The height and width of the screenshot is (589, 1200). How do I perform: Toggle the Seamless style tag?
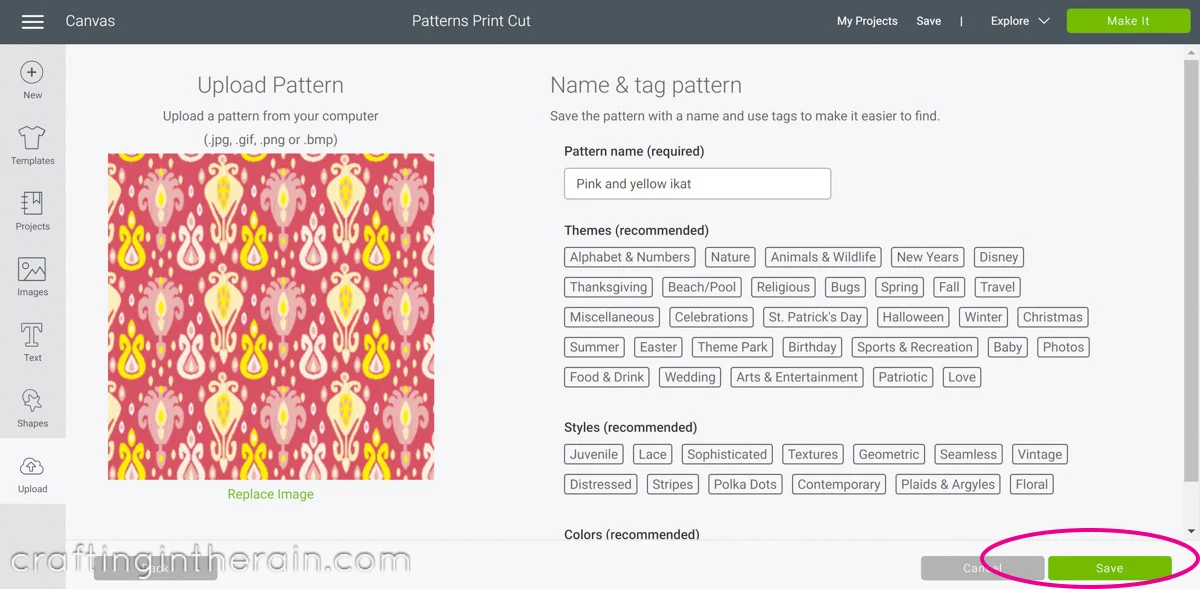(968, 454)
